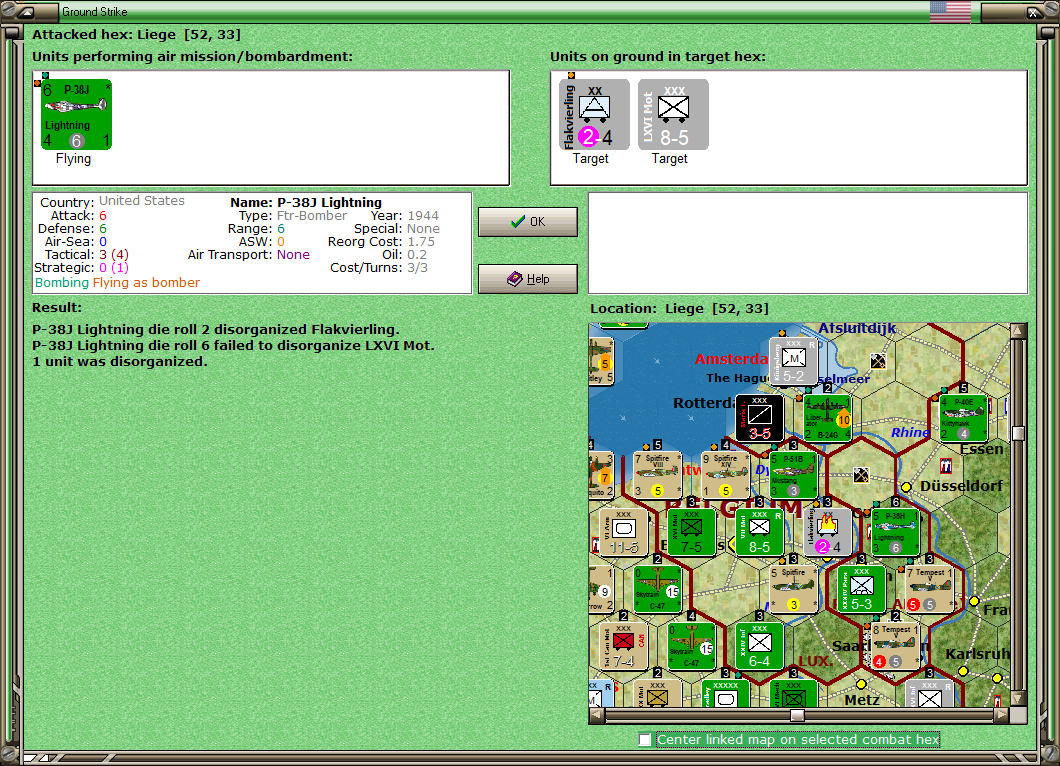The image size is (1060, 766).
Task: Select the P-51B Mustang unit on map
Action: [794, 475]
